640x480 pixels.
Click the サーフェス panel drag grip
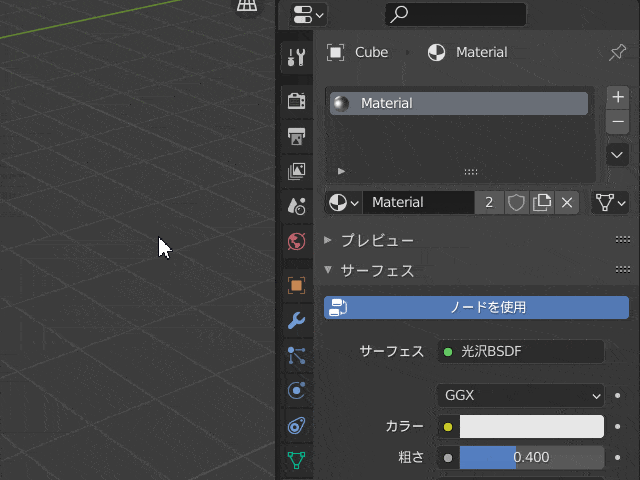click(x=622, y=269)
